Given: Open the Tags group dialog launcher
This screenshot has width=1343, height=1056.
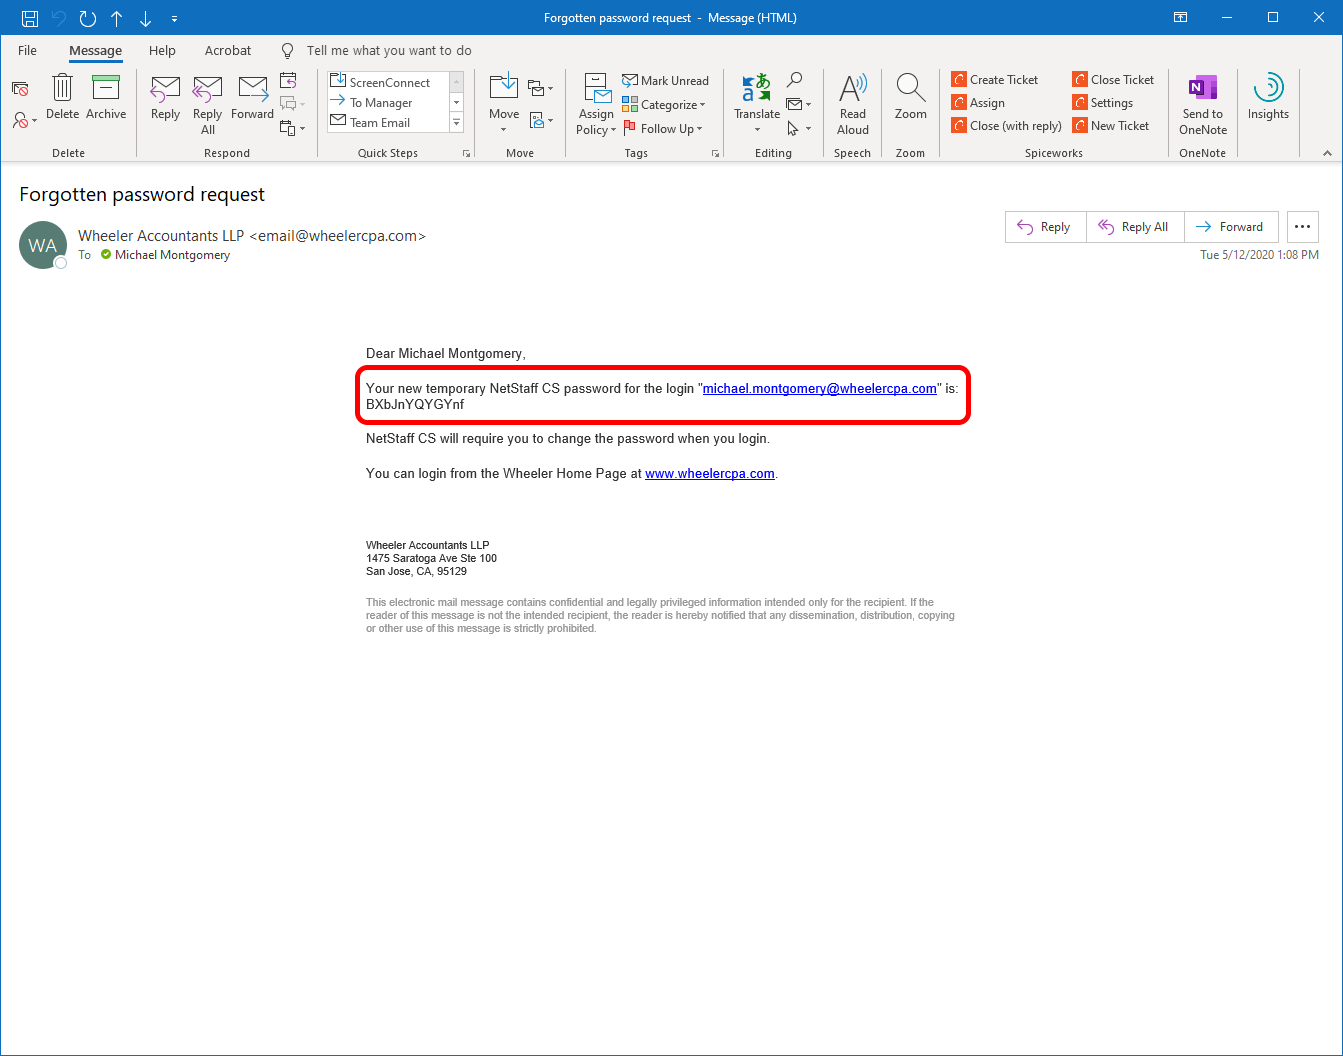Looking at the screenshot, I should point(715,154).
